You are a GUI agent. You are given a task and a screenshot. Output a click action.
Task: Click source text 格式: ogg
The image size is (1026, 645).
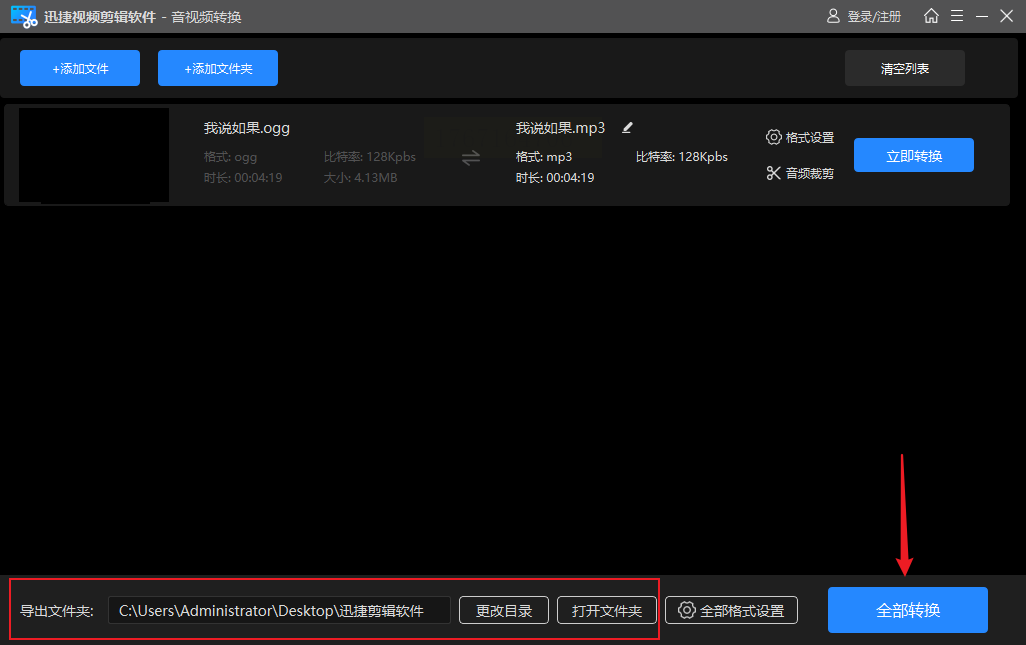(230, 157)
